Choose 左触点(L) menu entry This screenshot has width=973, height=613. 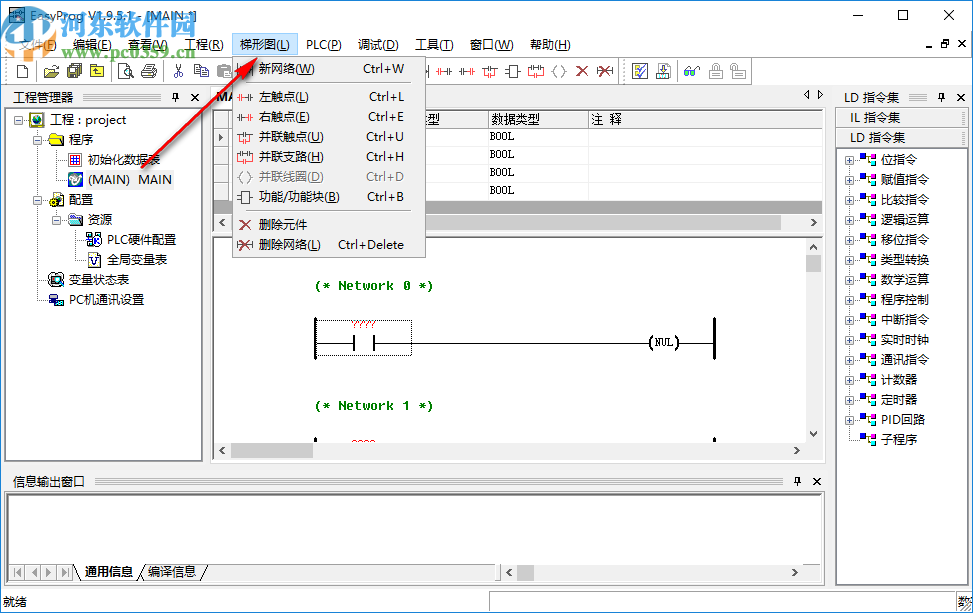[329, 97]
